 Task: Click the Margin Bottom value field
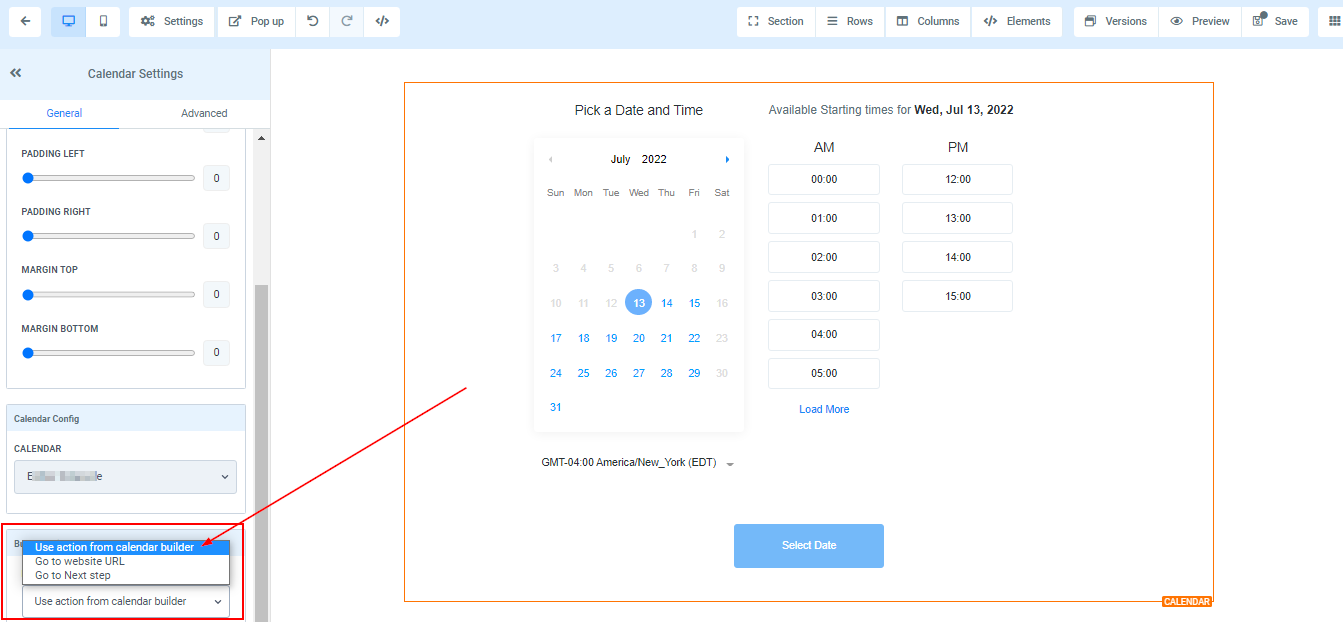(x=216, y=353)
